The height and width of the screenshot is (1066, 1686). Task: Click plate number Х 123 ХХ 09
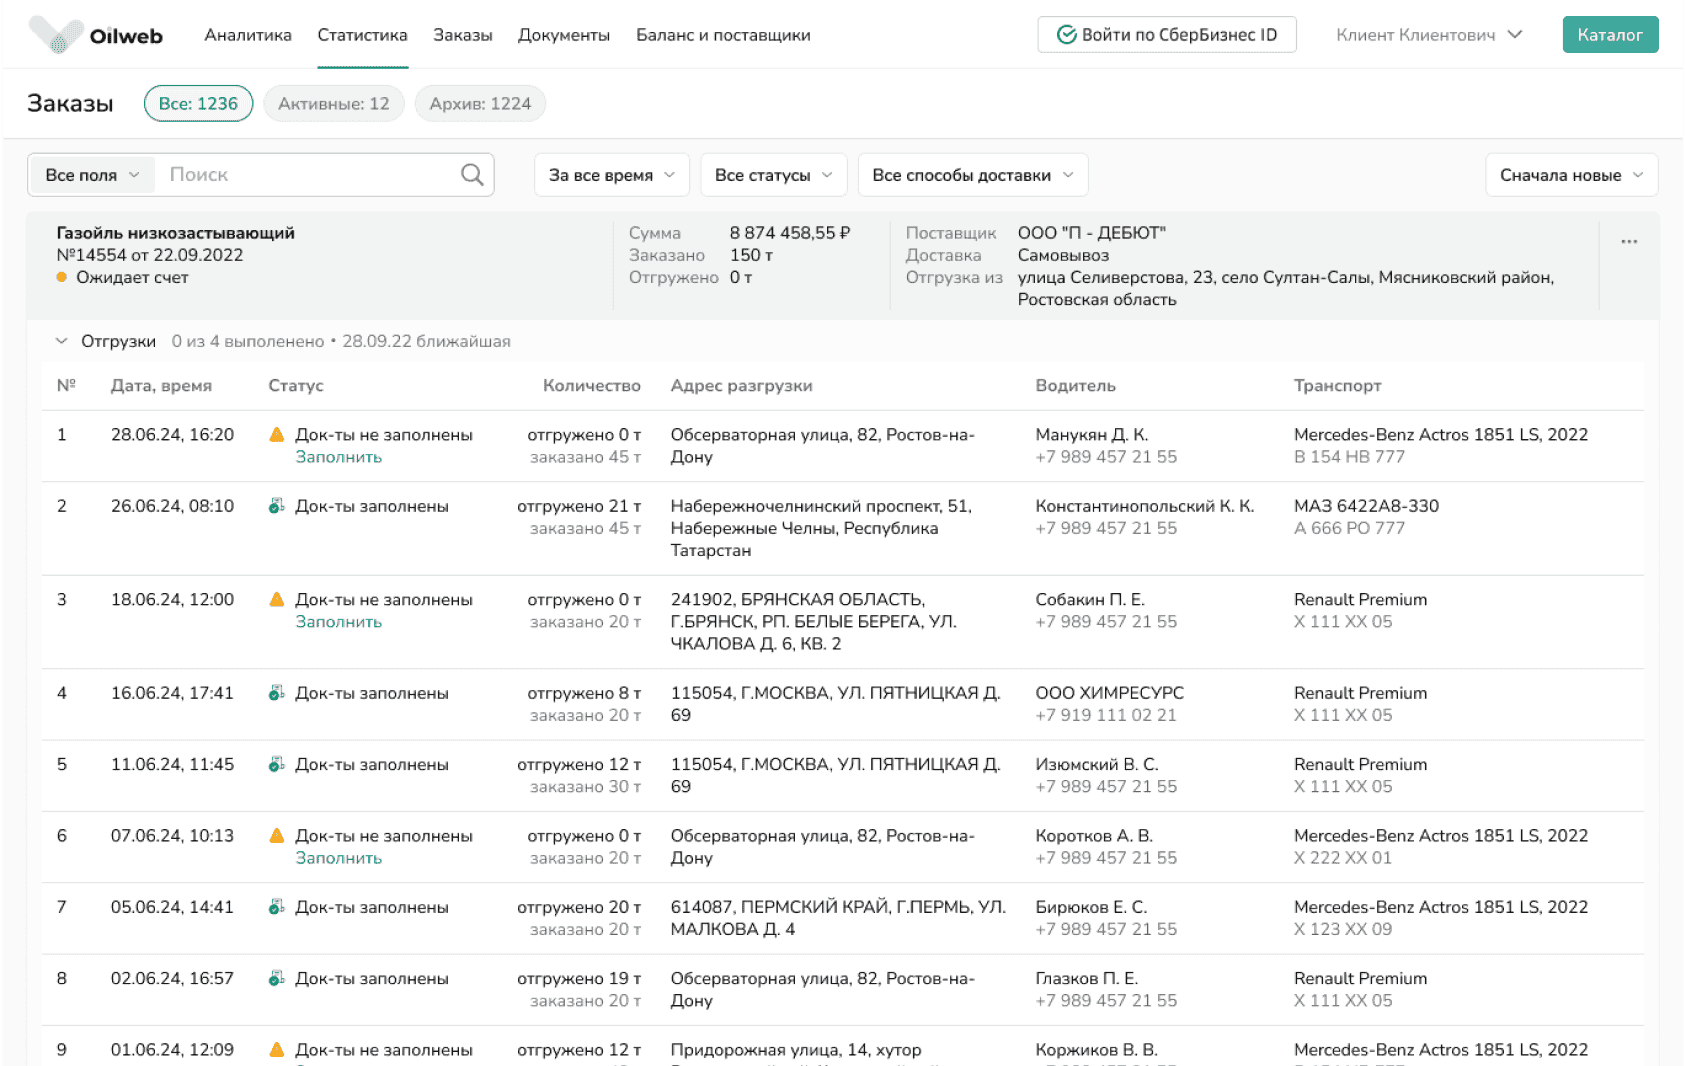coord(1343,929)
